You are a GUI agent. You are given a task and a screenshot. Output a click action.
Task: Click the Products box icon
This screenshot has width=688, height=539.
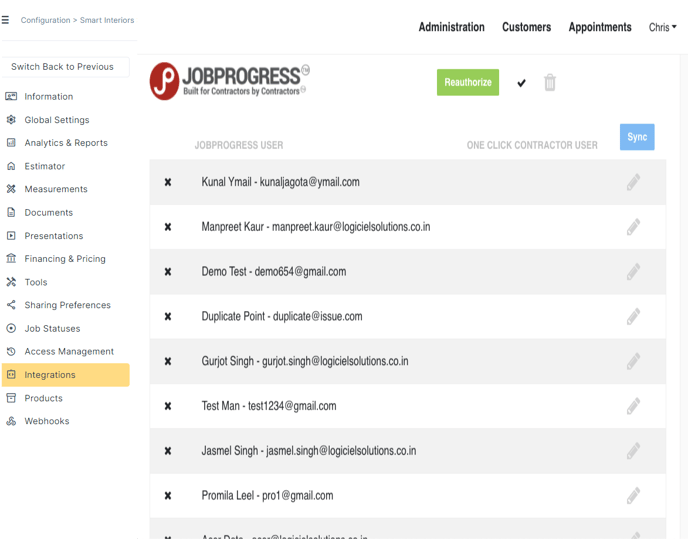coord(11,398)
